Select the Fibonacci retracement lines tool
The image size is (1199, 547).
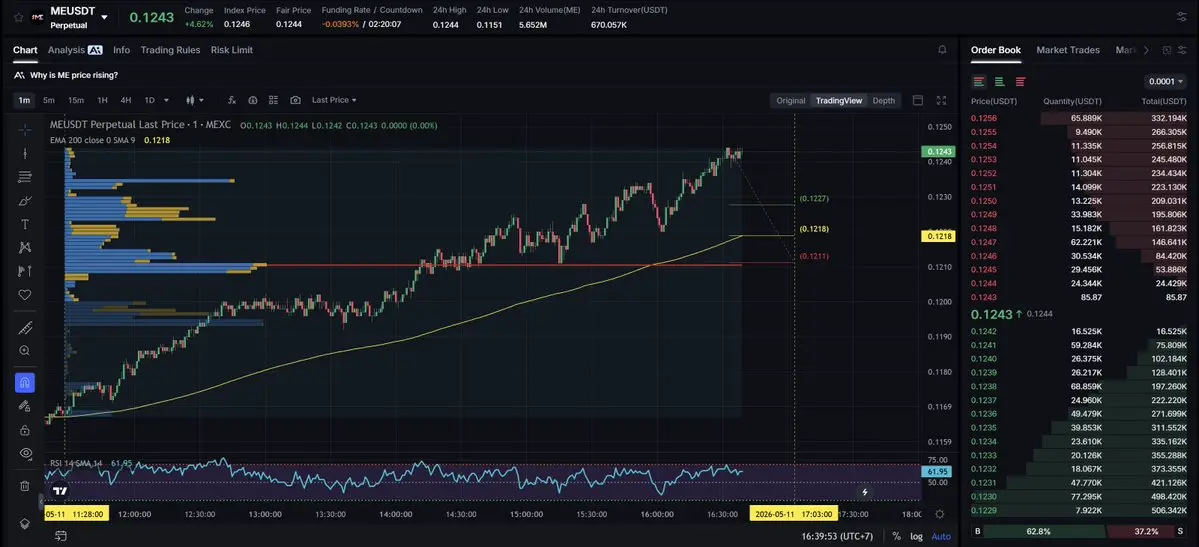pos(24,177)
